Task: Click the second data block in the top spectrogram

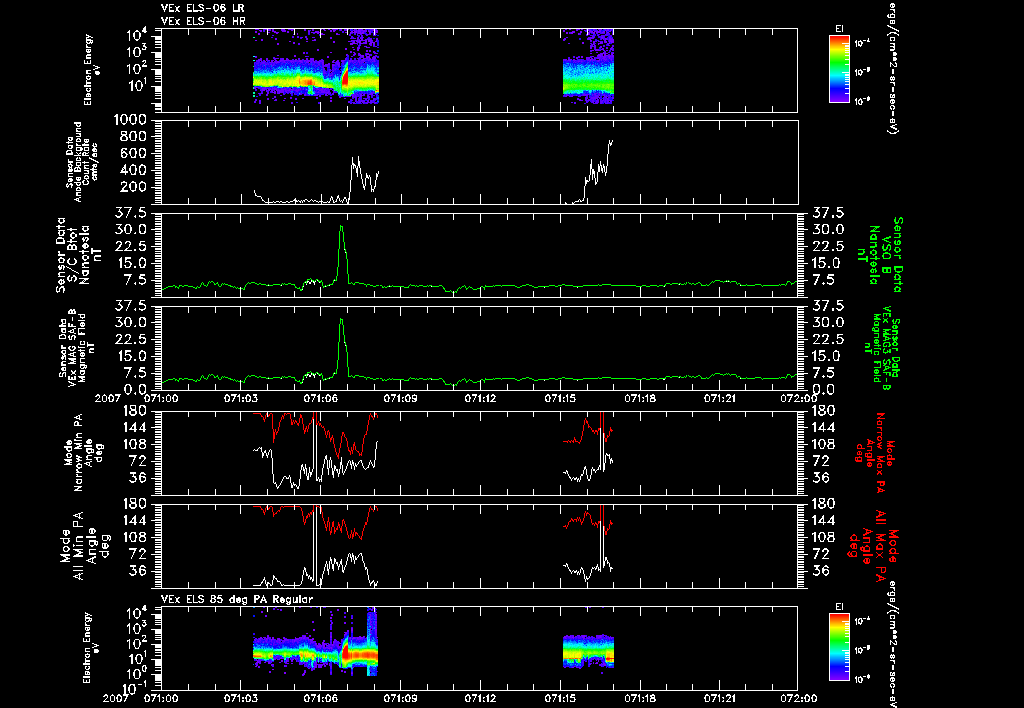Action: click(x=588, y=65)
